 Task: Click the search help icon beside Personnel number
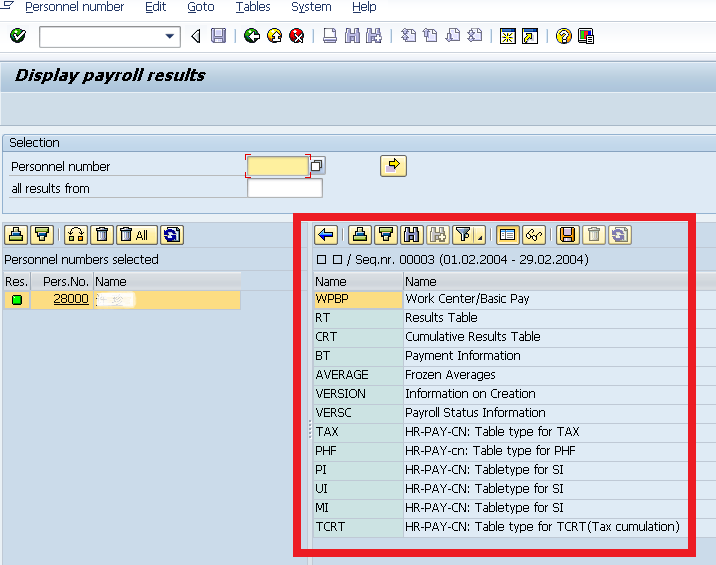point(317,165)
